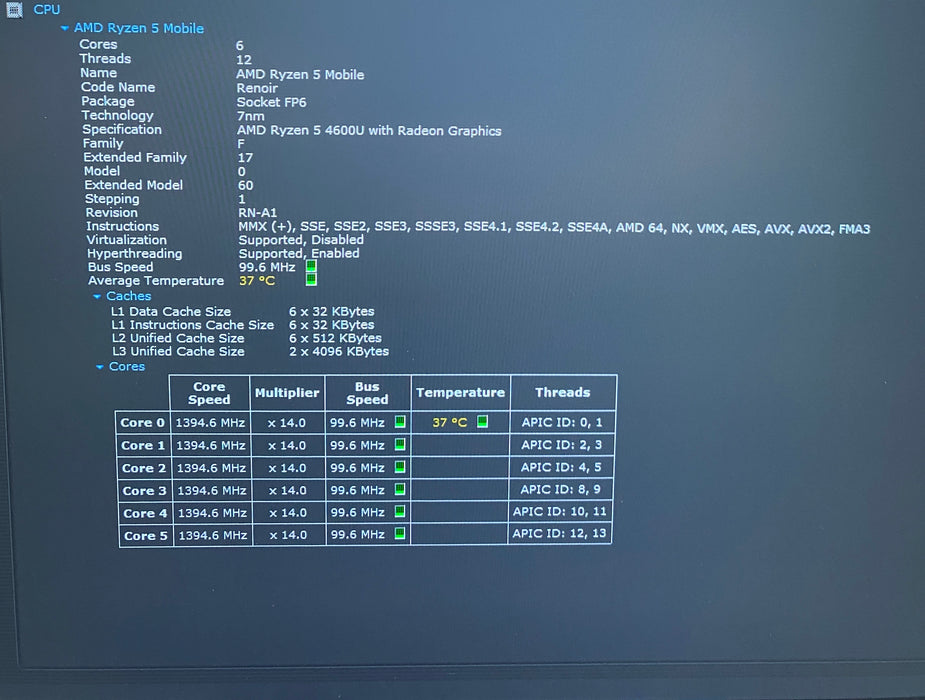Click the Multiplier column header
The image size is (925, 700).
[287, 393]
